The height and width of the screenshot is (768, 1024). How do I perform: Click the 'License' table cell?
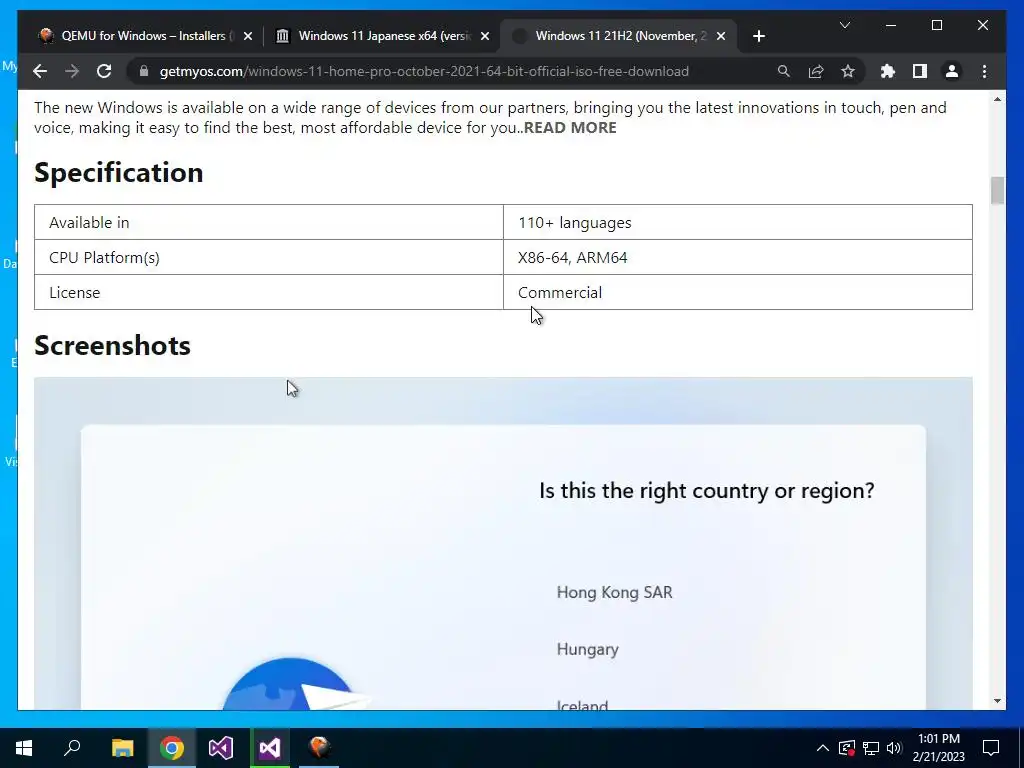[268, 292]
